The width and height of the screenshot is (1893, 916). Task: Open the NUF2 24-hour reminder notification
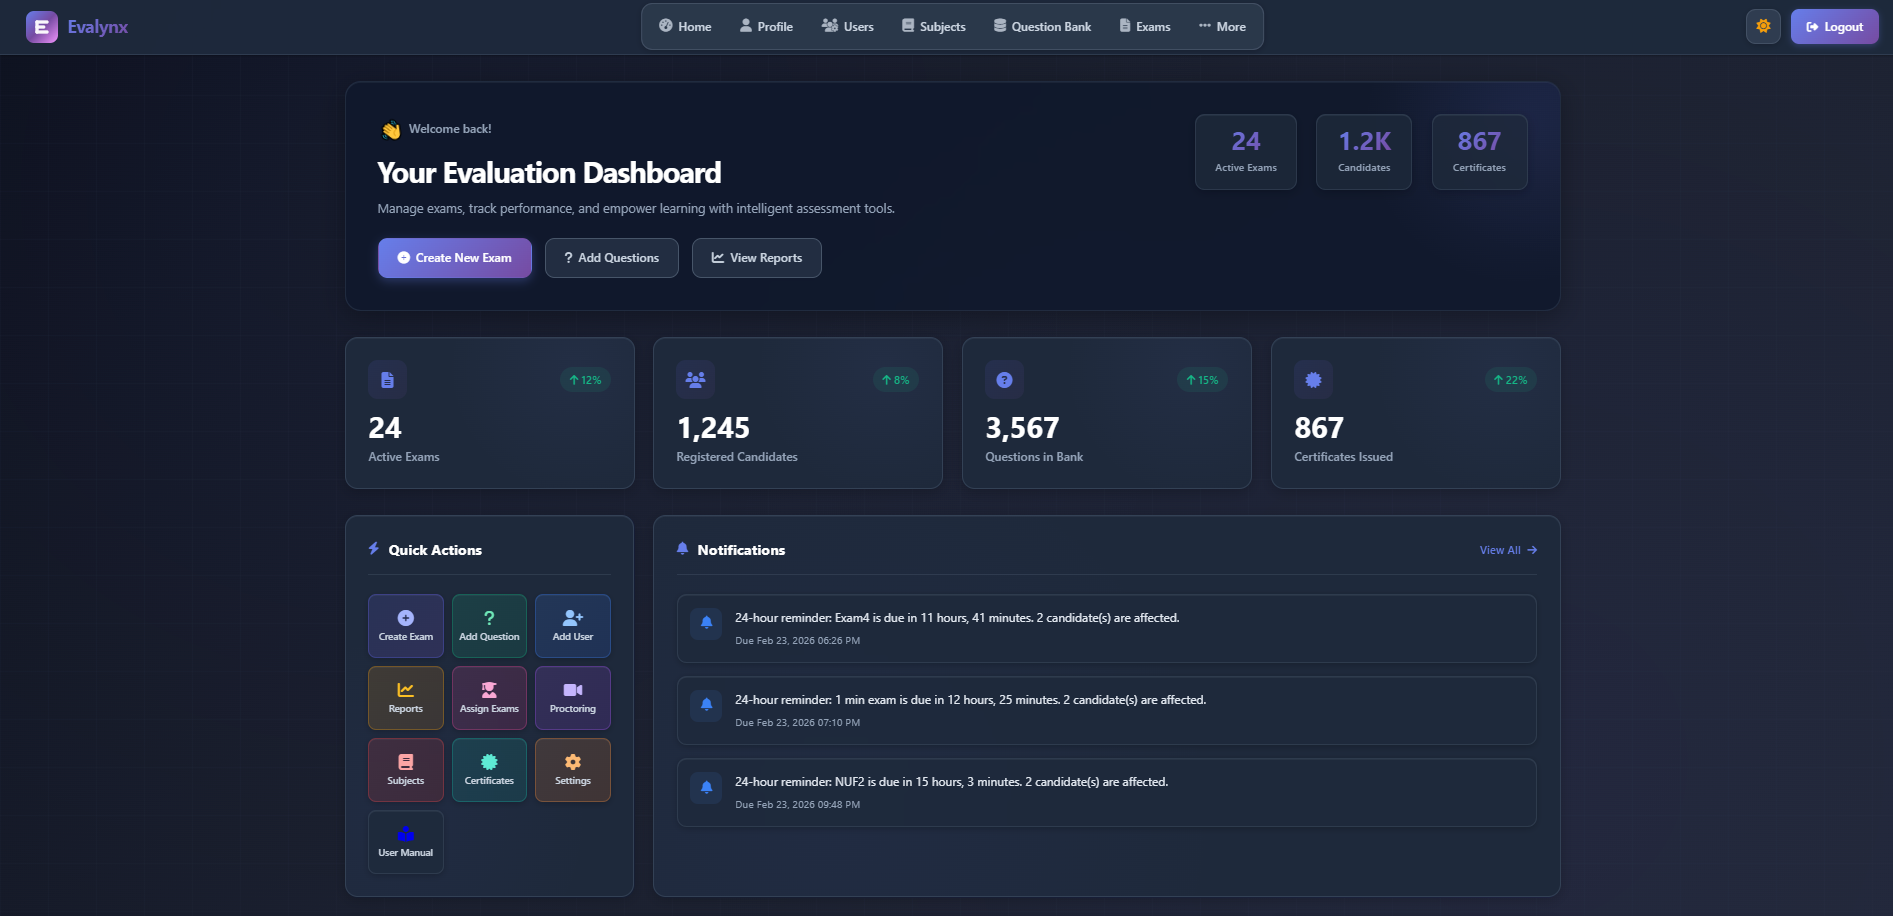tap(1107, 792)
